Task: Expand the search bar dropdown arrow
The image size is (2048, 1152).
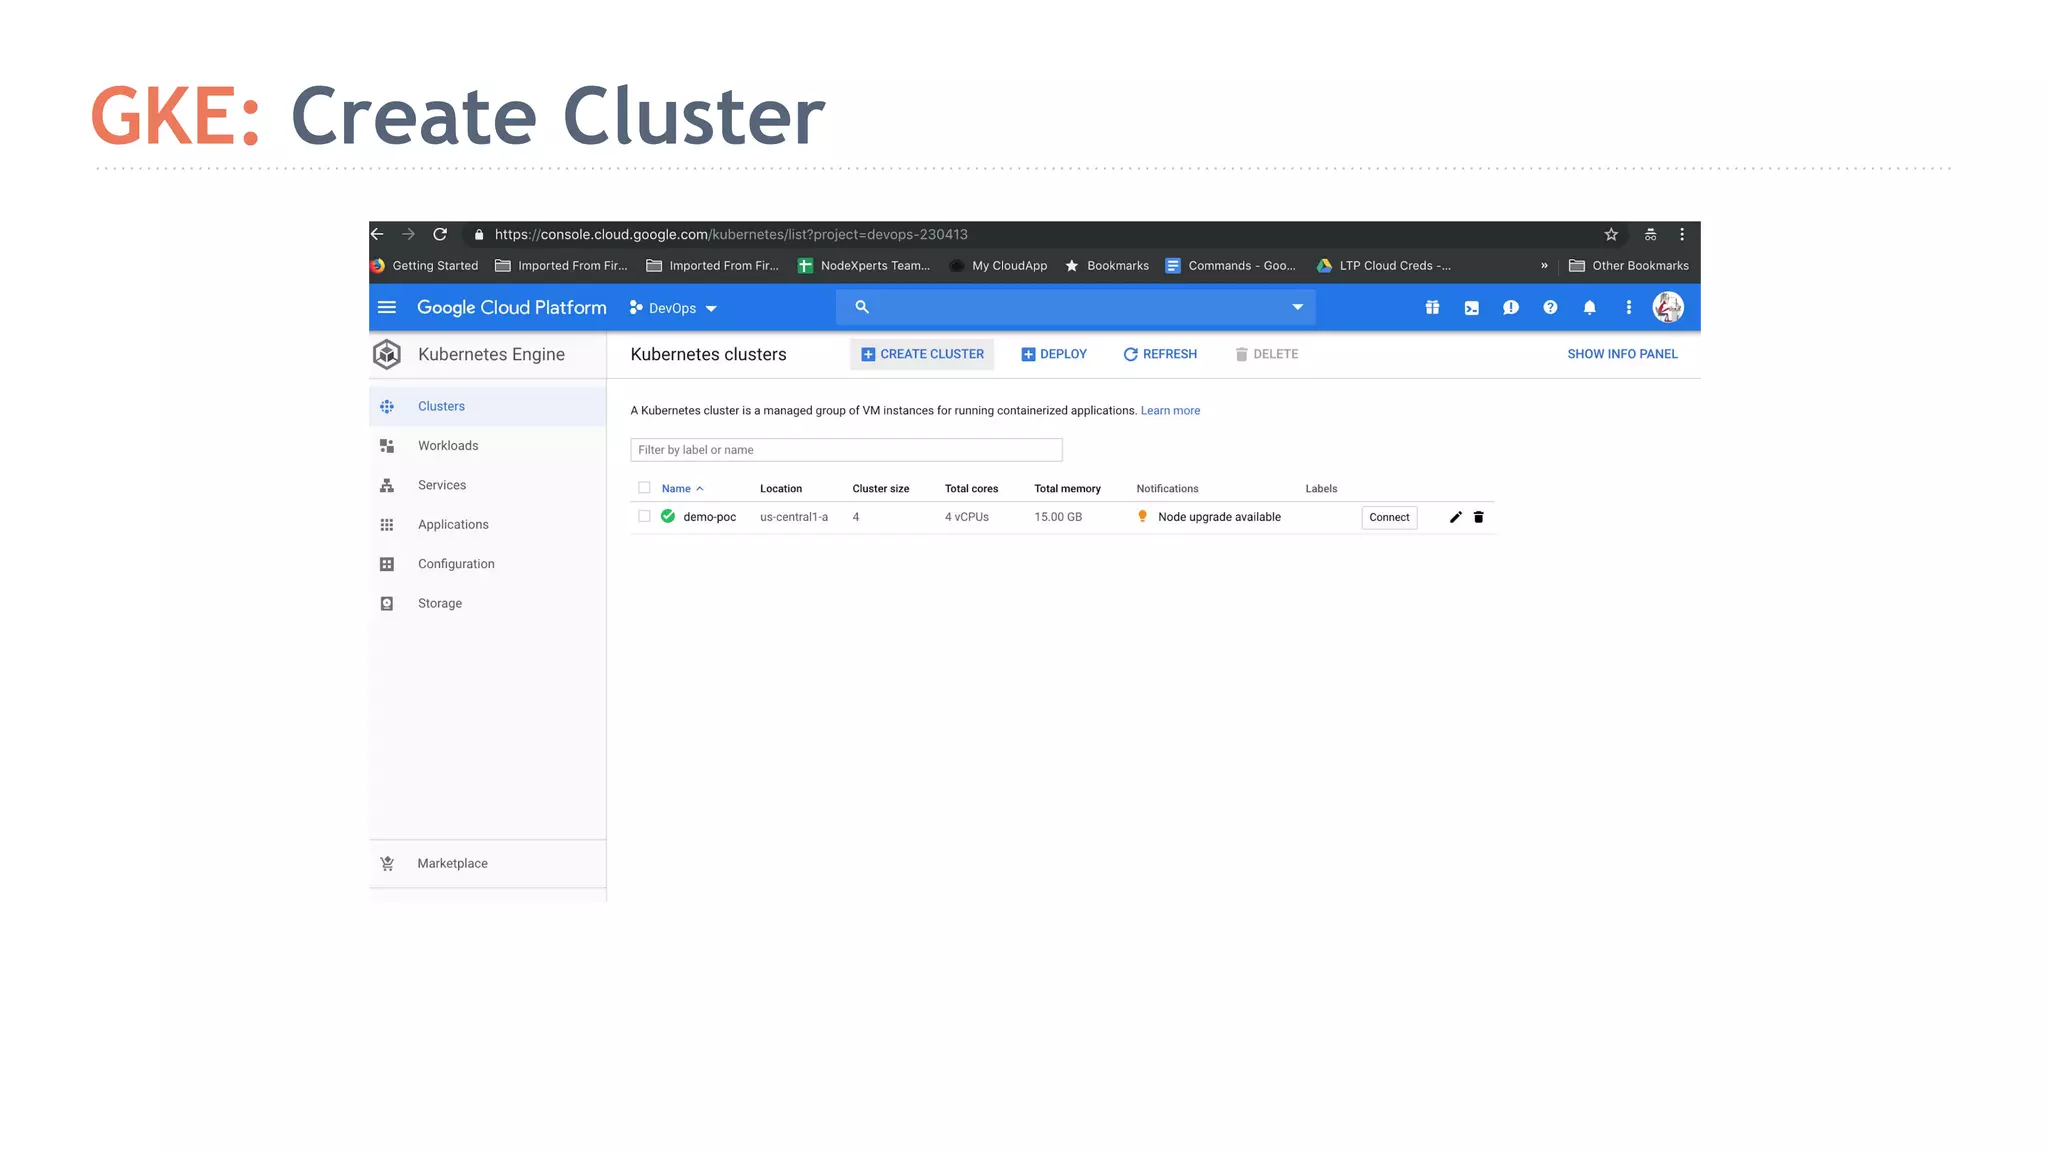Action: click(x=1297, y=307)
